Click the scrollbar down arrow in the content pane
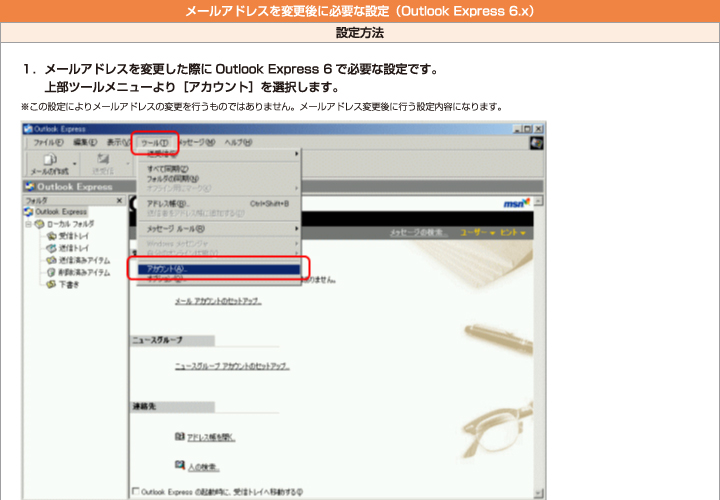Image resolution: width=720 pixels, height=500 pixels. coord(539,493)
